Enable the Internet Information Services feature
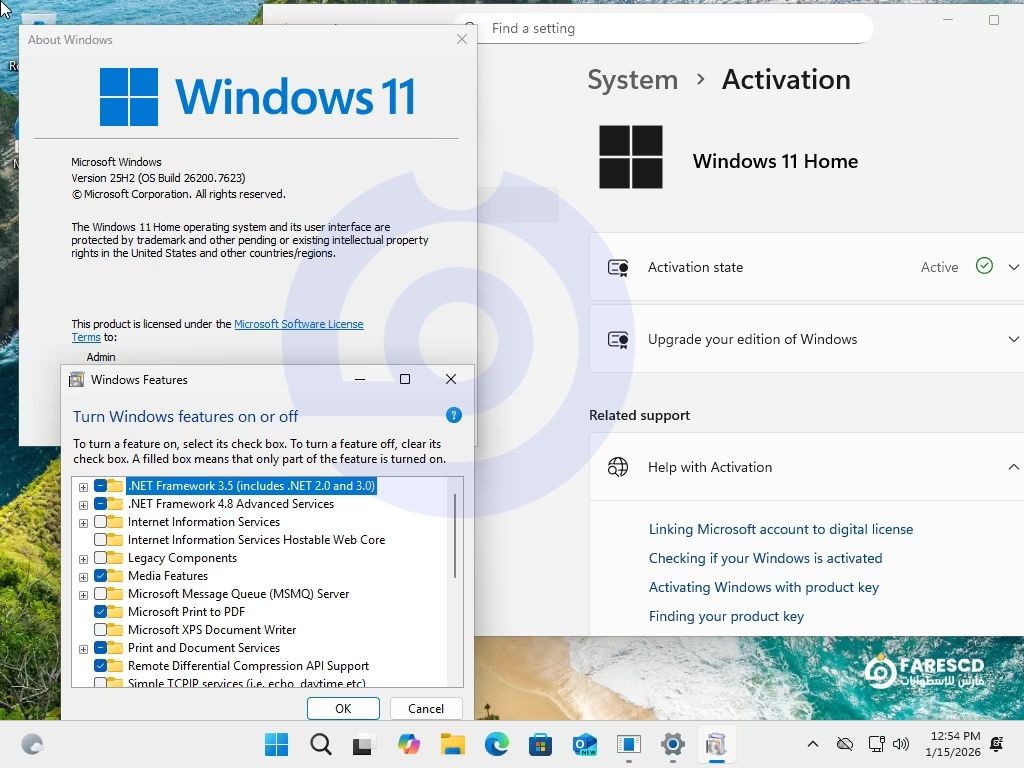The image size is (1024, 768). click(x=102, y=521)
